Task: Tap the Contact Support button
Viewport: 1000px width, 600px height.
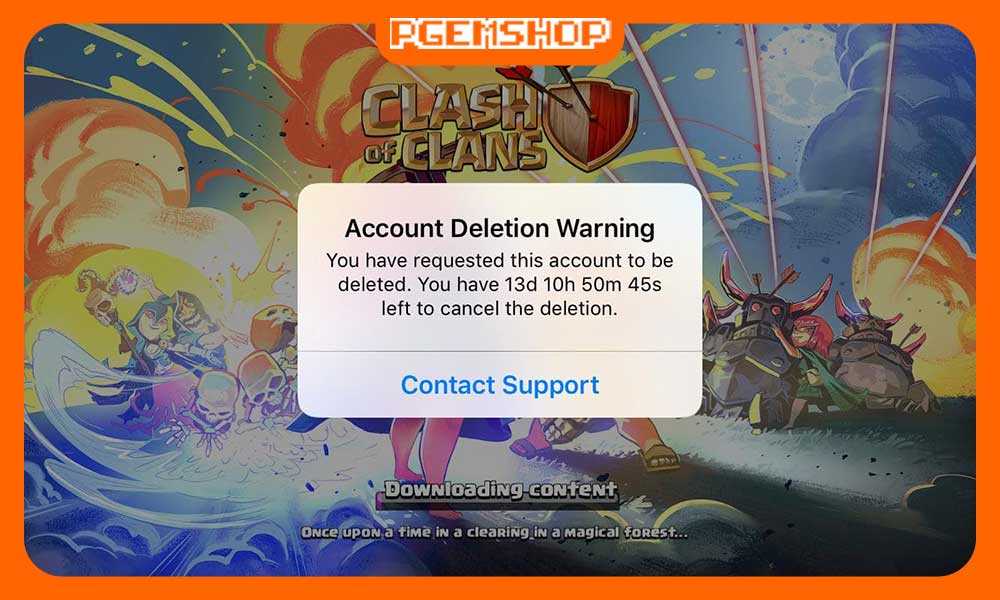Action: (x=499, y=384)
